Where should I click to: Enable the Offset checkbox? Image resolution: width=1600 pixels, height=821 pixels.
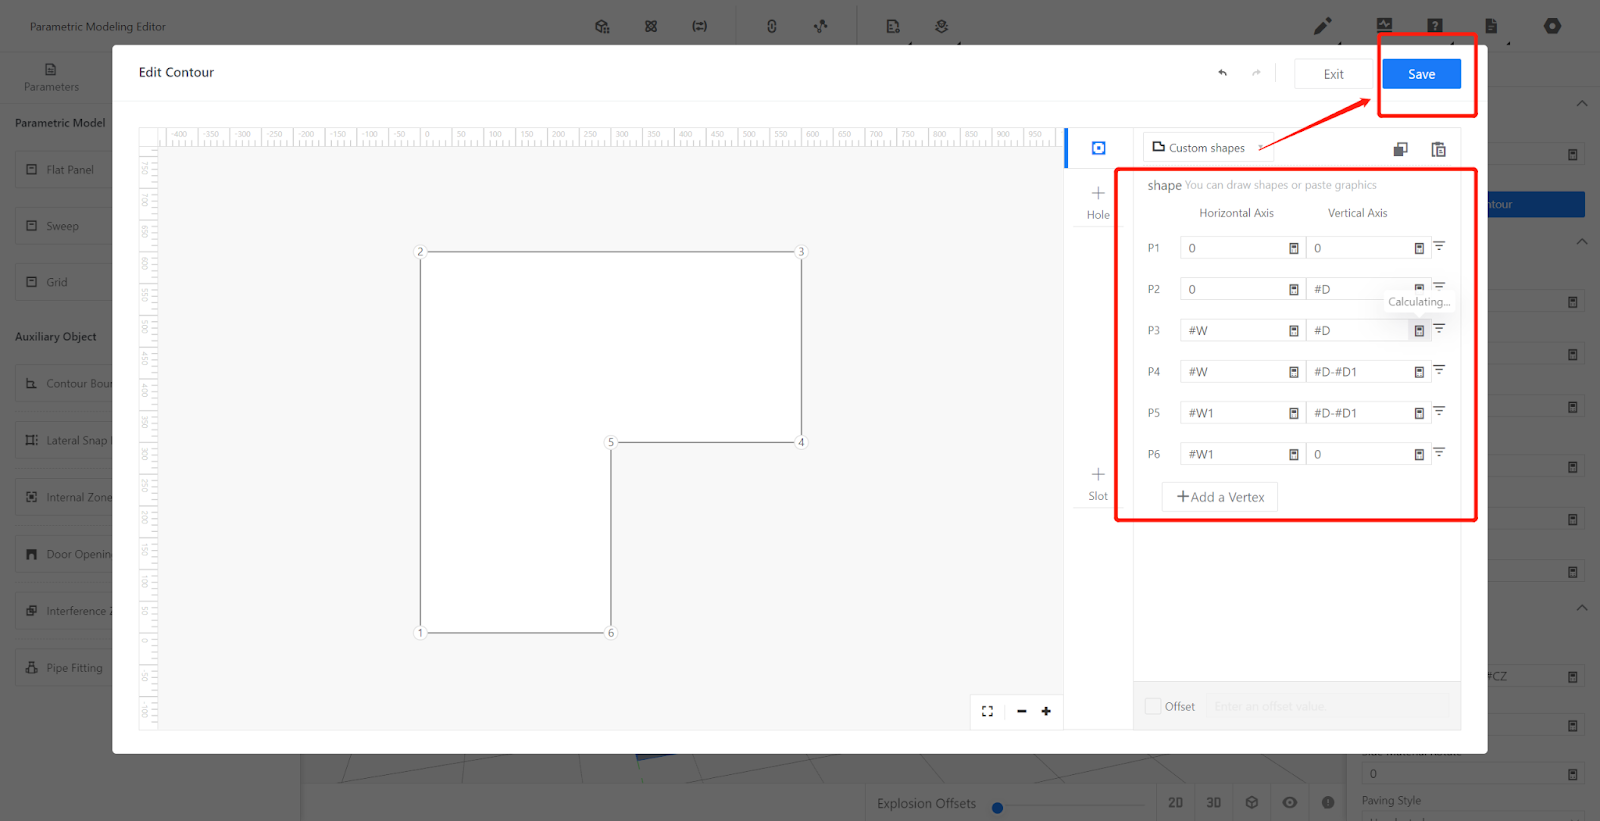pos(1153,706)
